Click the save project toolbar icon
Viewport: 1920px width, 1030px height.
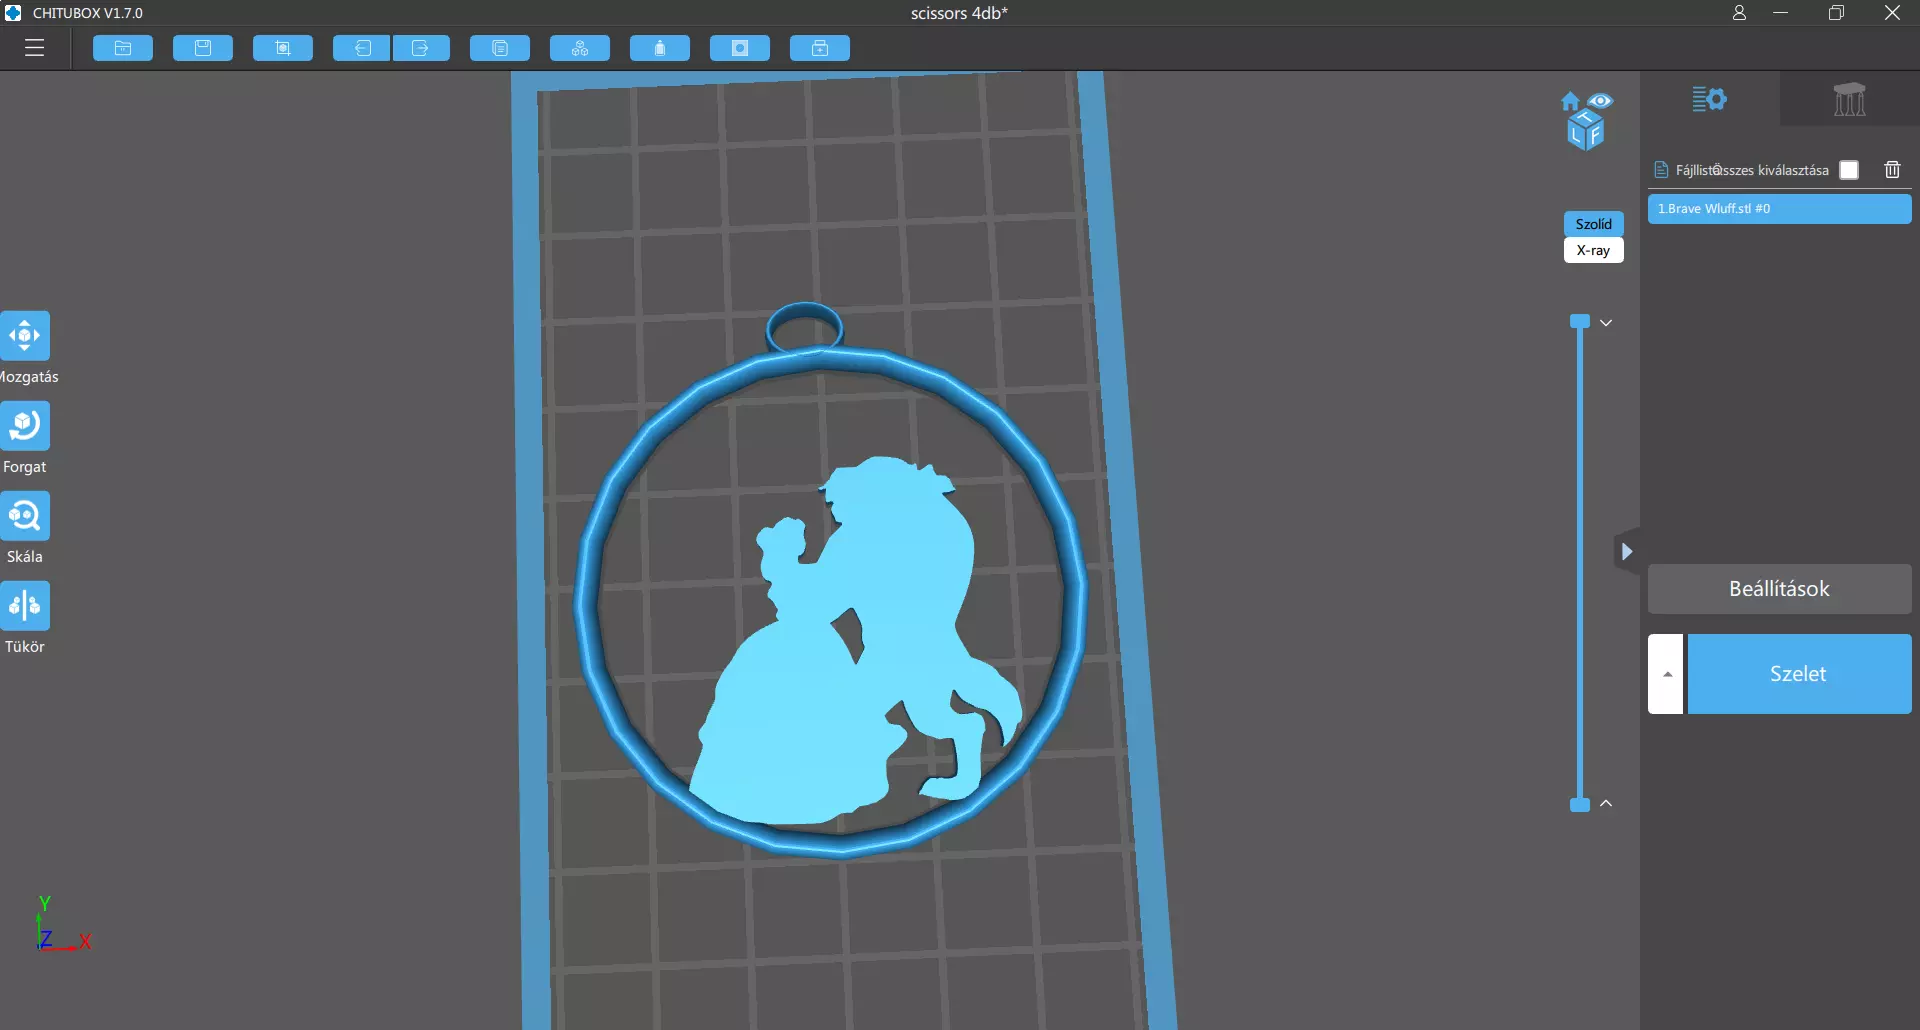[203, 48]
